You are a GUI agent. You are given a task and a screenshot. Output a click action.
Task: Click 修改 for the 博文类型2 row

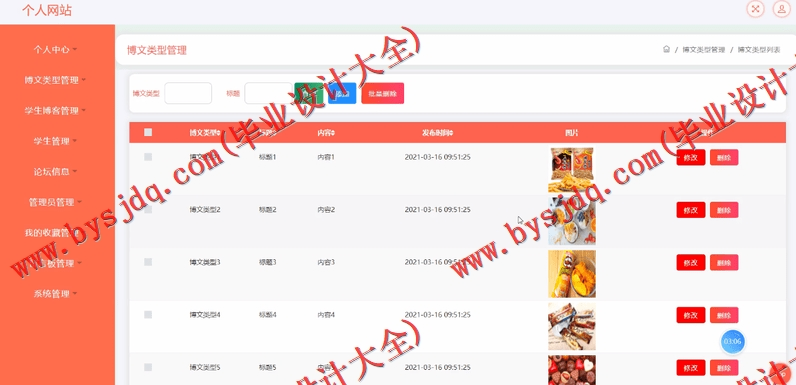(x=691, y=210)
